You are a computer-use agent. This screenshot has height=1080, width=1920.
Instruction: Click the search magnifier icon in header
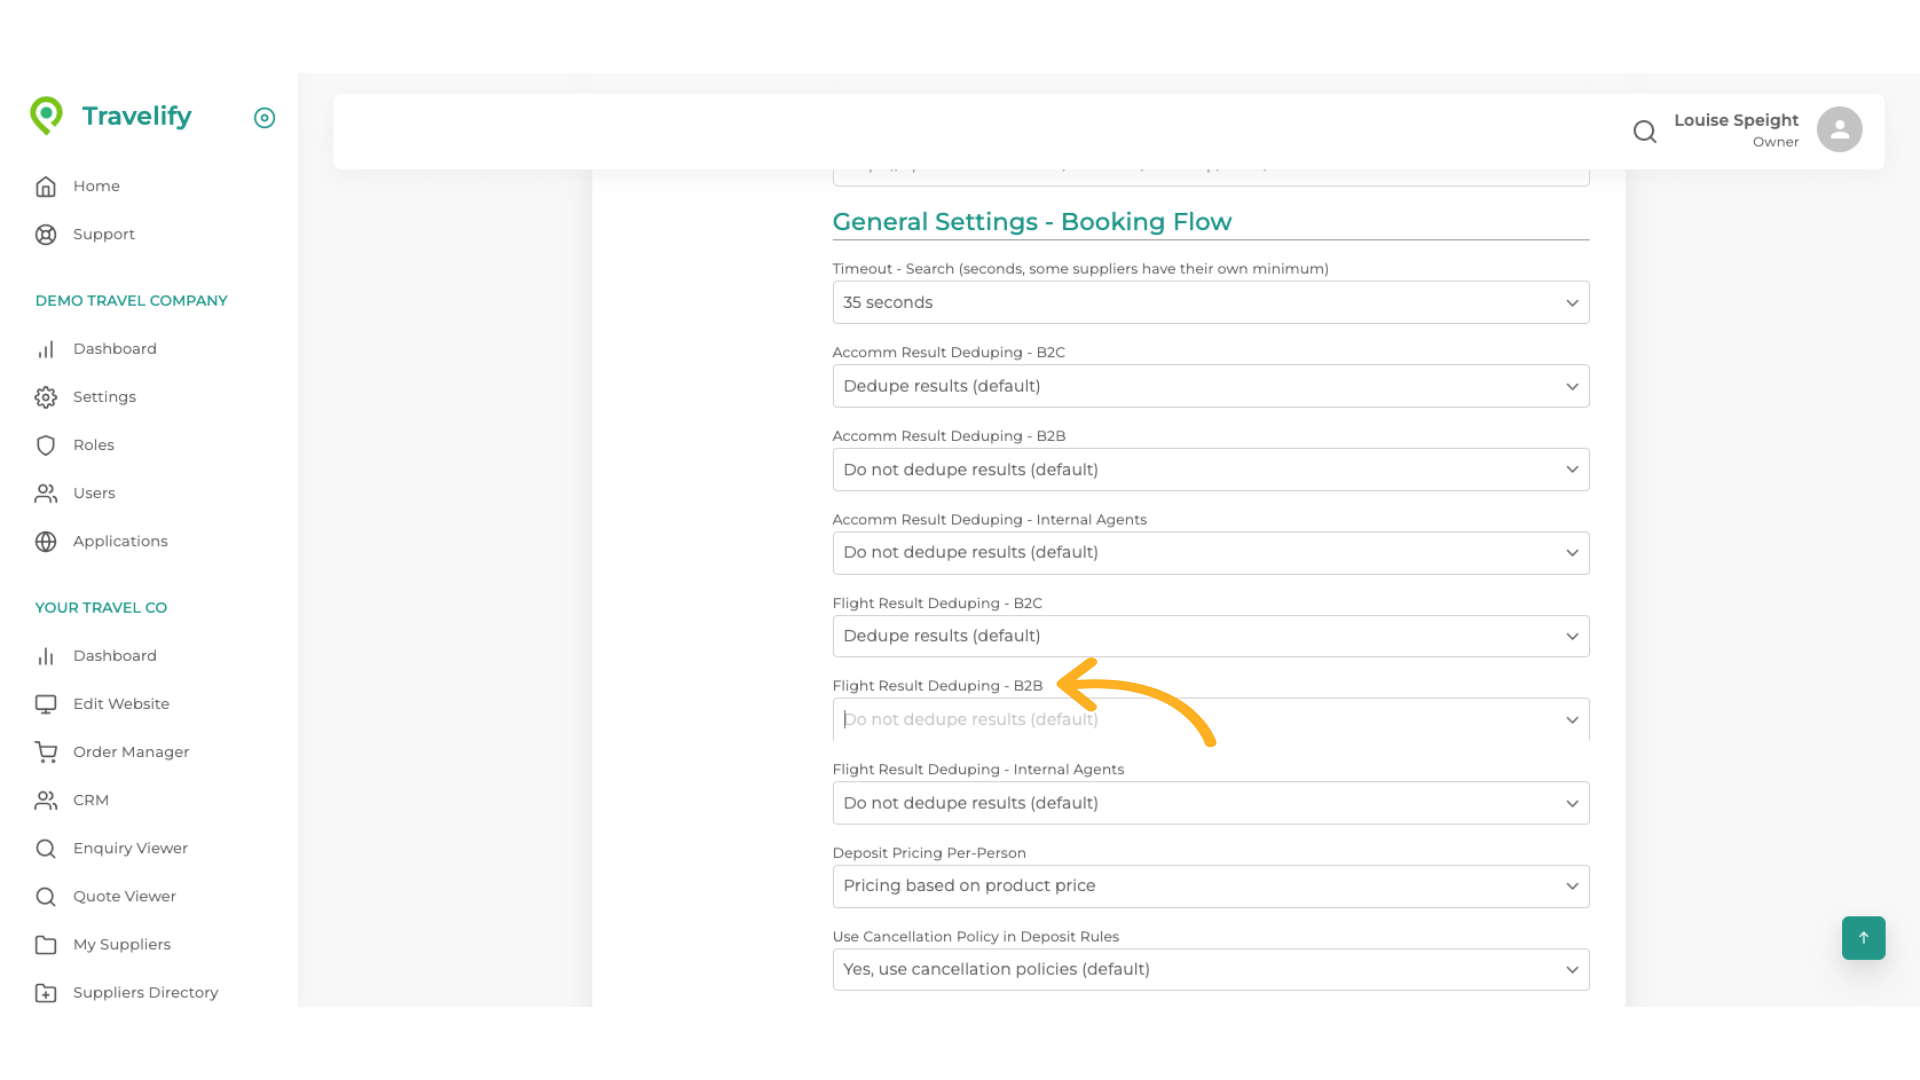click(1644, 131)
